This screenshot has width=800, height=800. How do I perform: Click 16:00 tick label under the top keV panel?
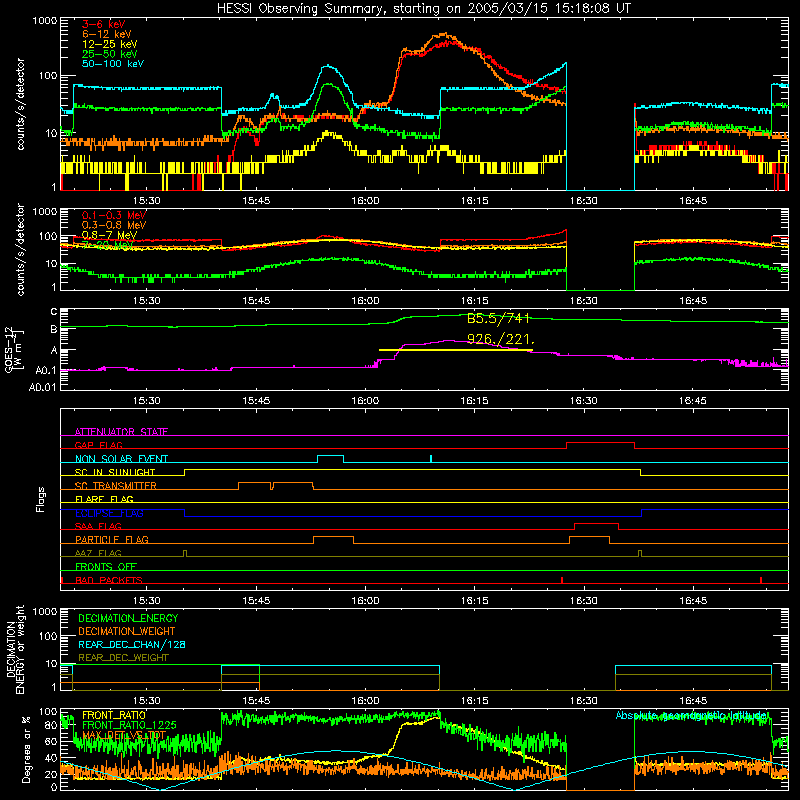point(365,201)
